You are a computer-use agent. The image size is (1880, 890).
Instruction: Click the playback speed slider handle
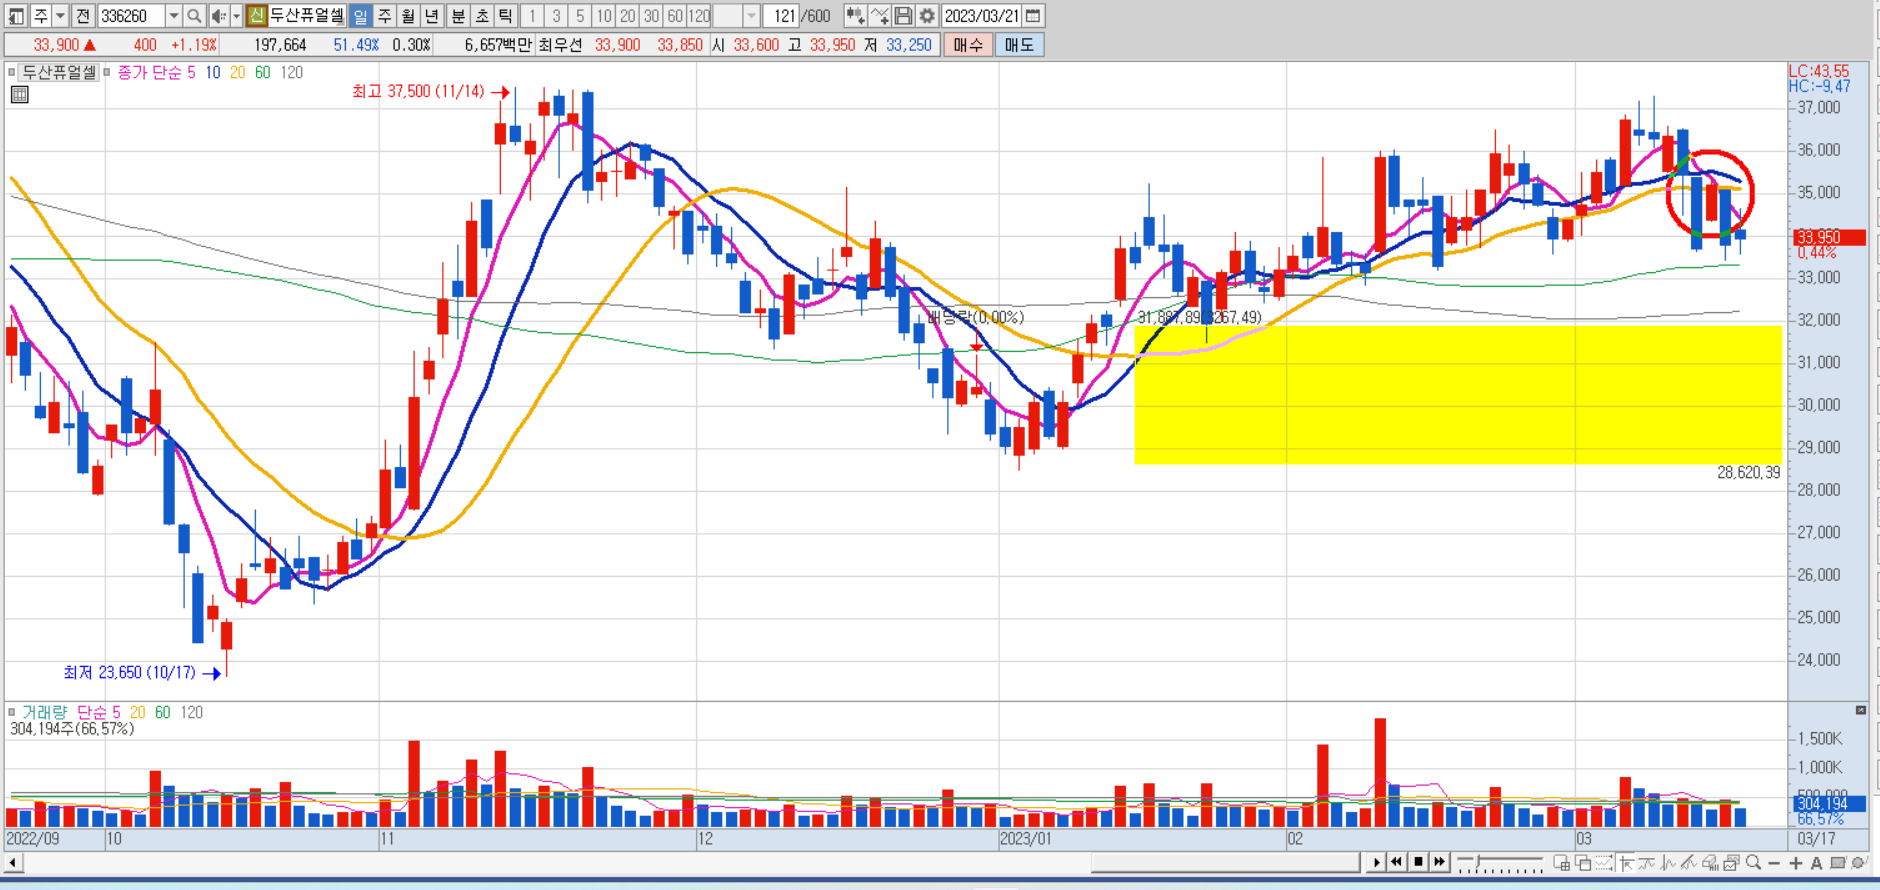point(1478,862)
